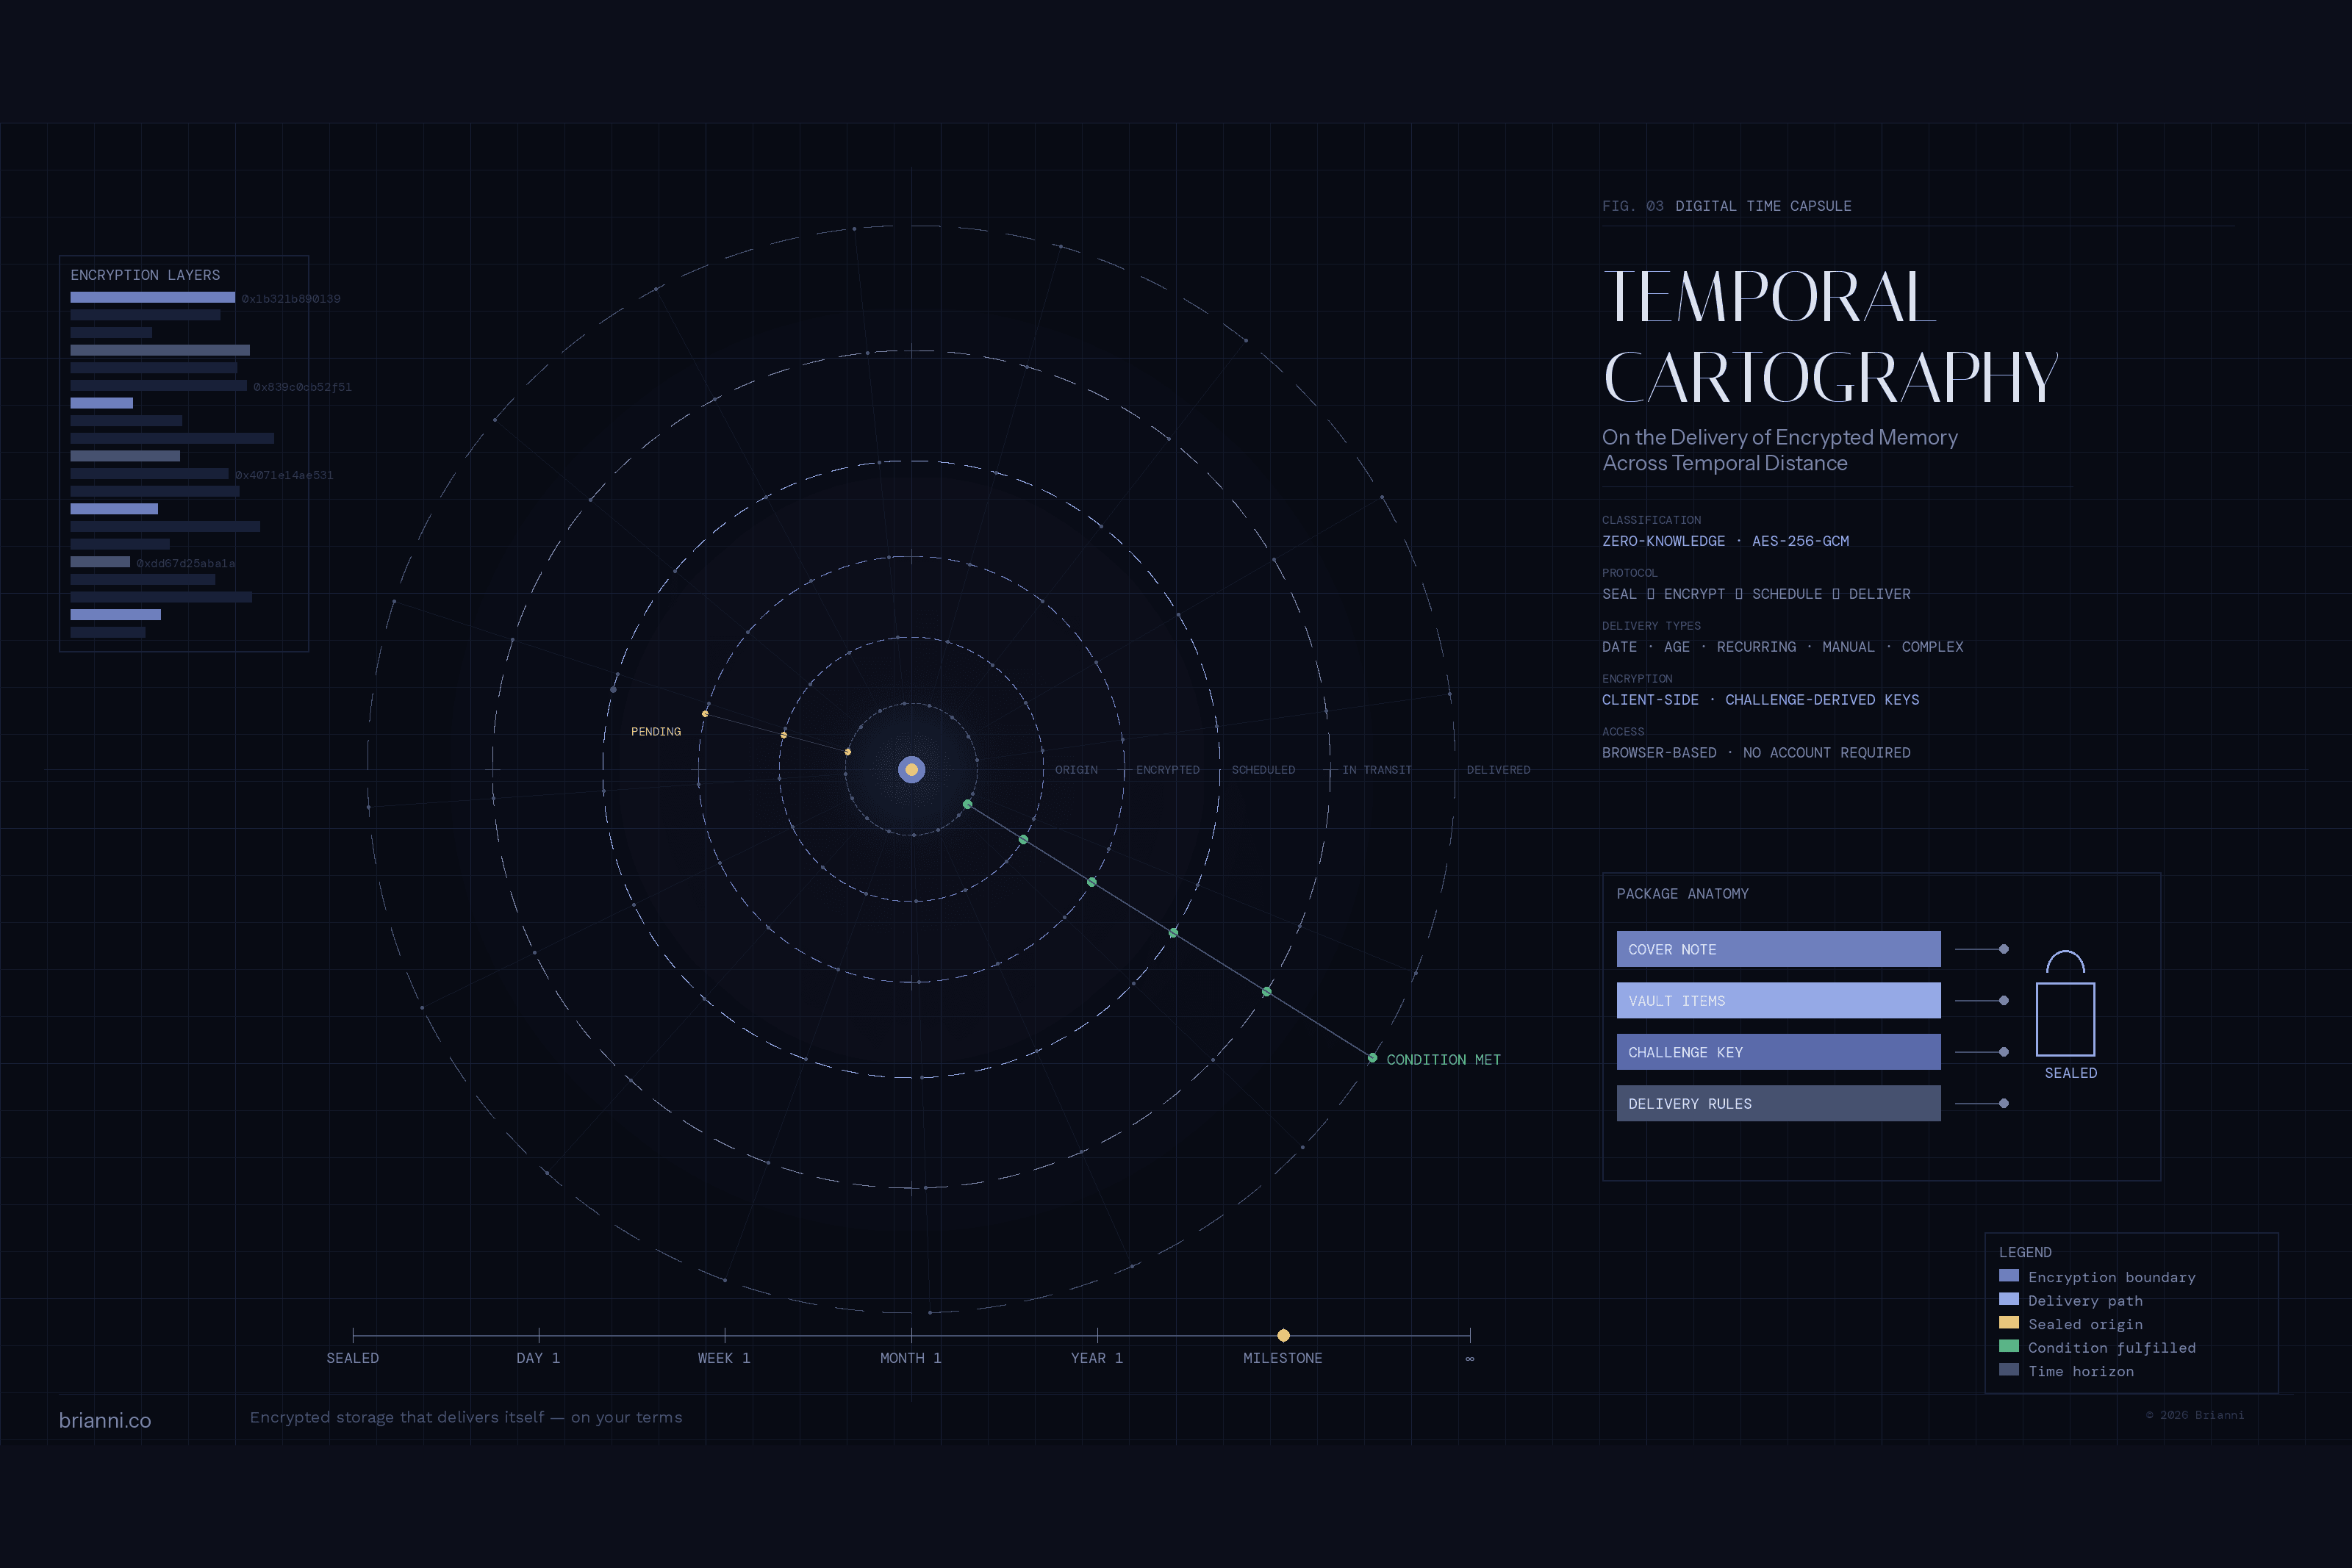
Task: Click the DELIVERED ring label
Action: (1498, 770)
